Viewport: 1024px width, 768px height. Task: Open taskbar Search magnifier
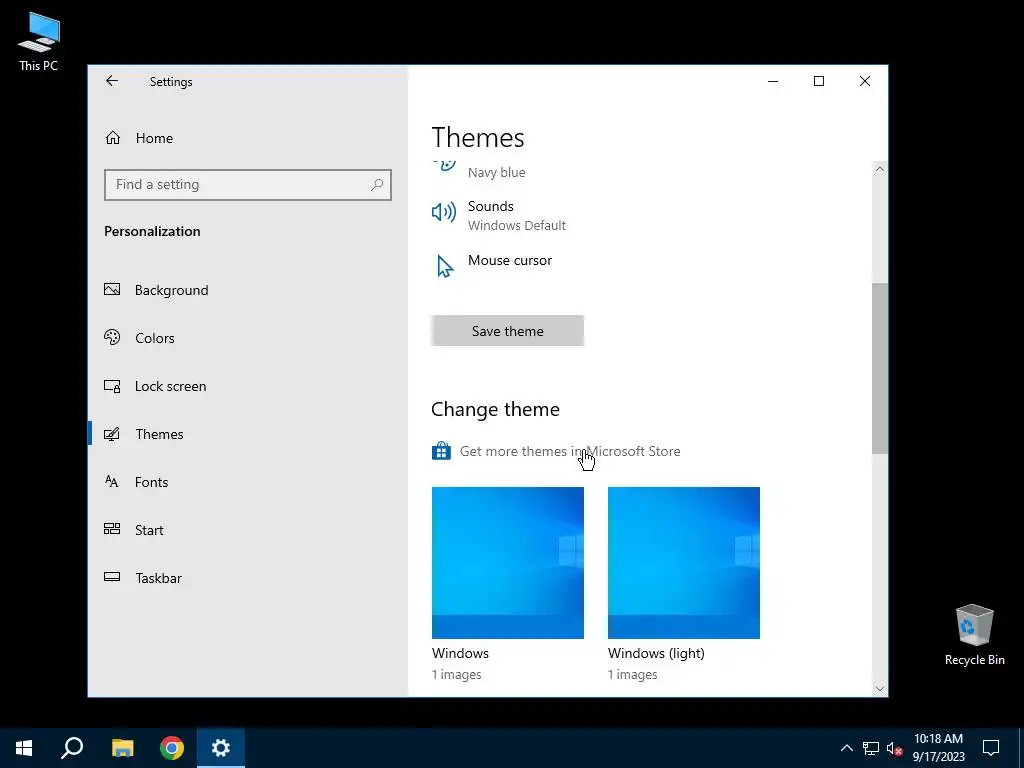point(72,748)
